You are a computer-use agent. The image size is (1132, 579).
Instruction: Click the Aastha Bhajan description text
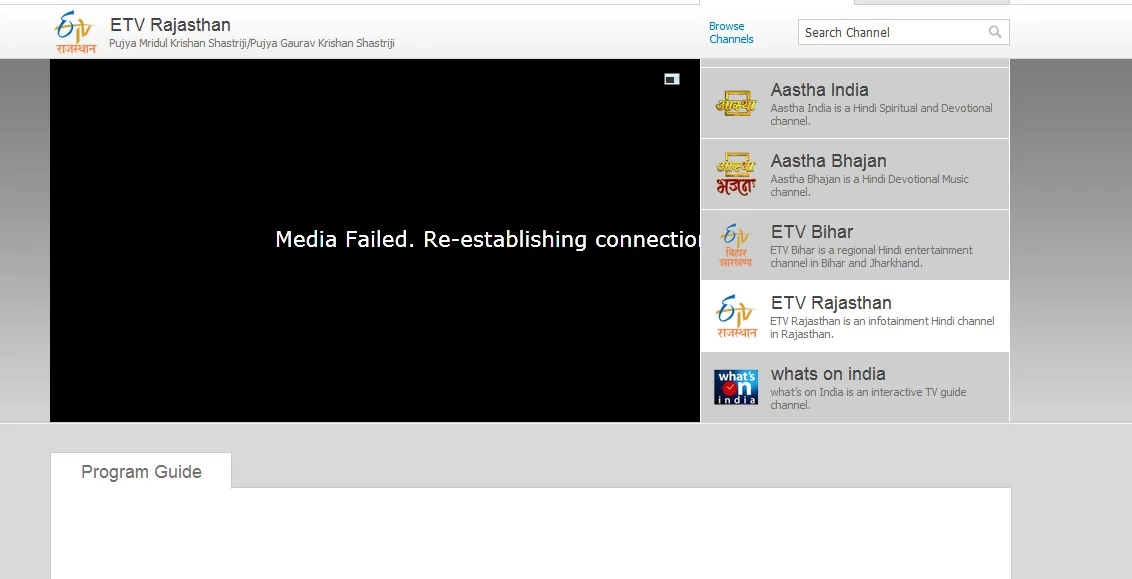point(869,186)
